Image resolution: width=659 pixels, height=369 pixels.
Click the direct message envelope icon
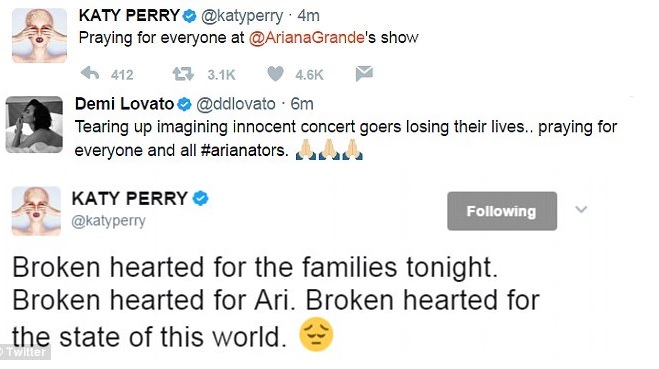[364, 73]
